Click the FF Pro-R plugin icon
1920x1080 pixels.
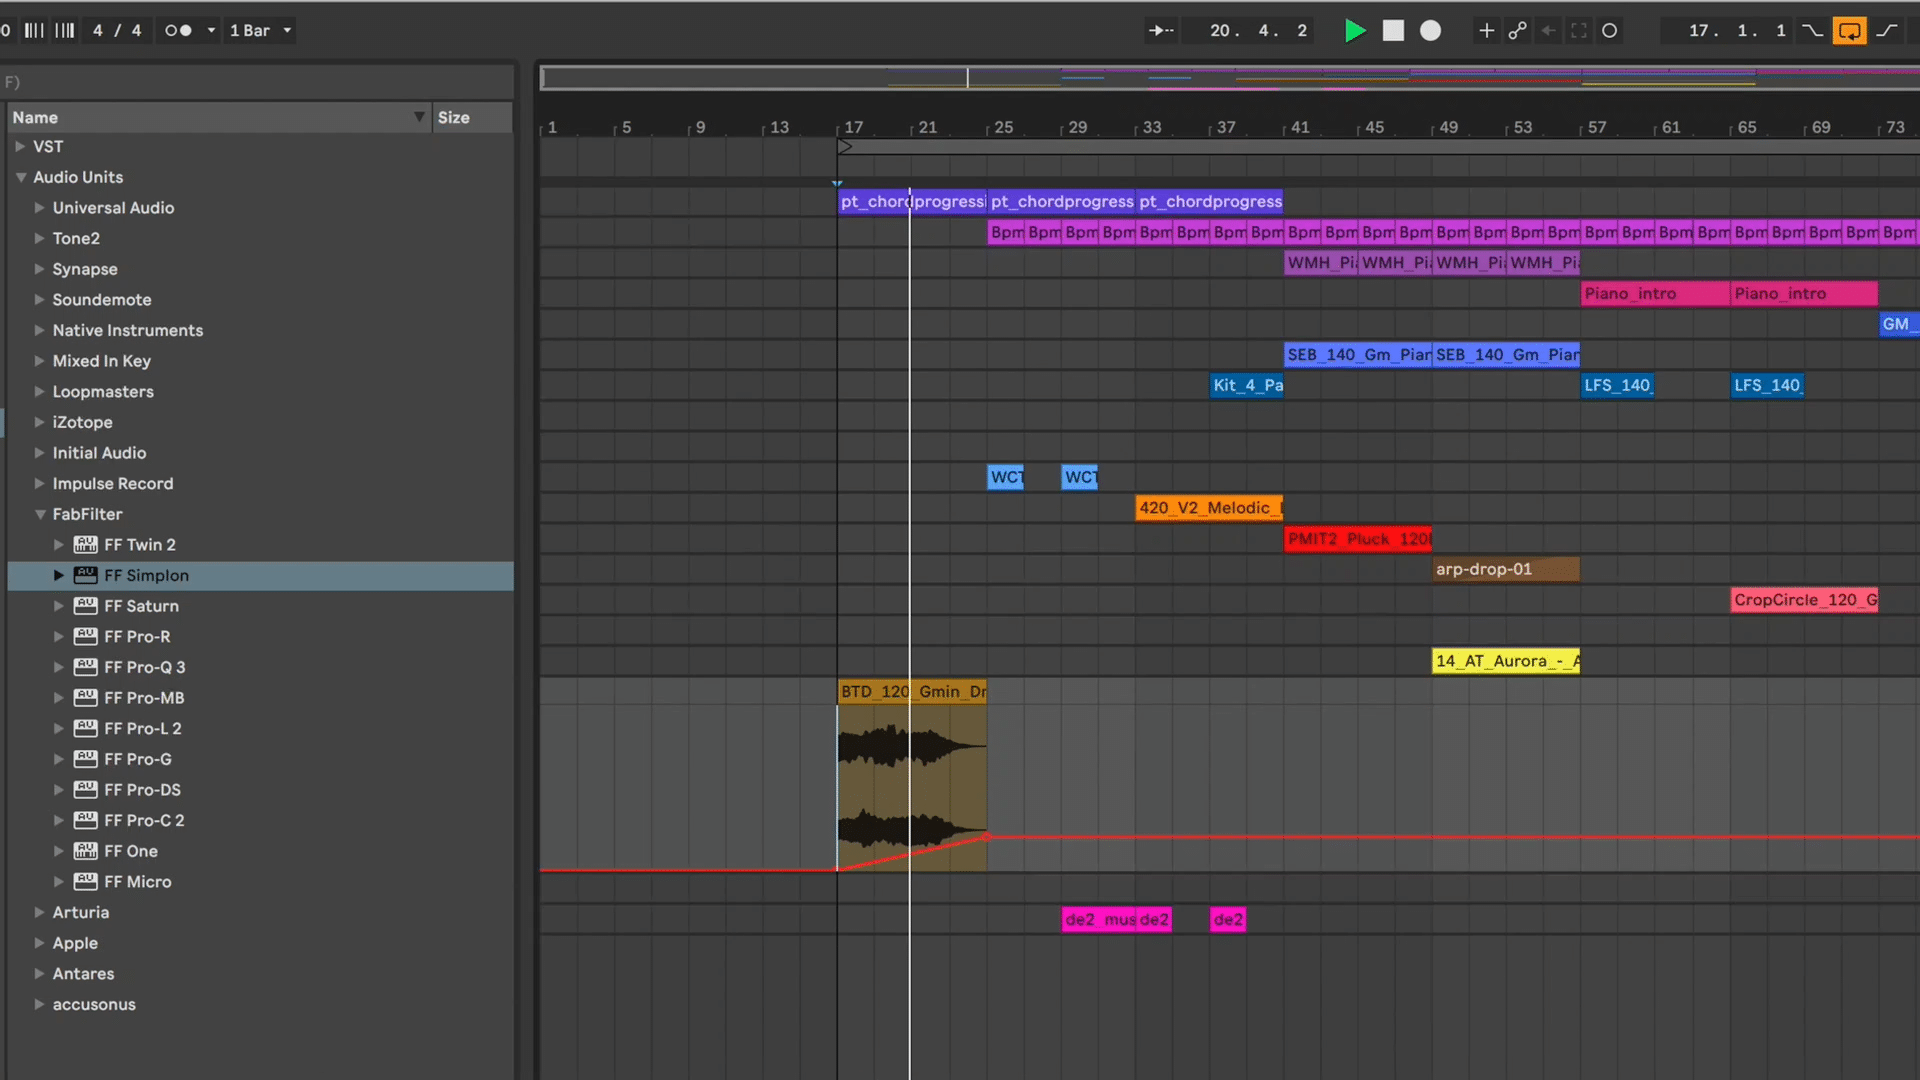click(86, 637)
